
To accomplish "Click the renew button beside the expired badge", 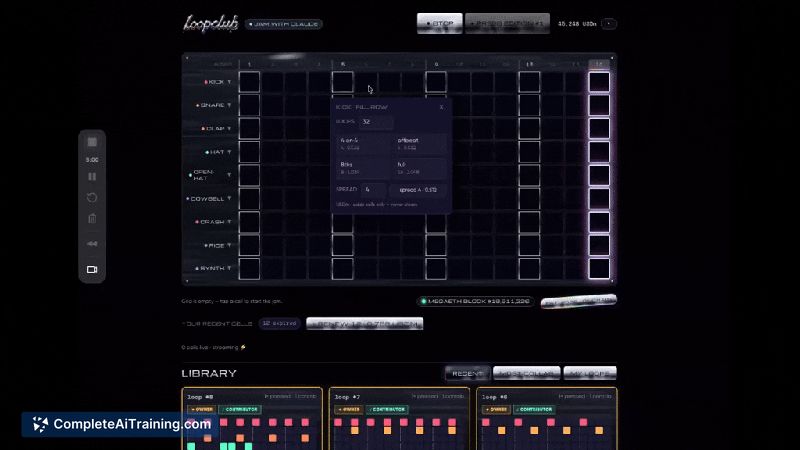I will pos(364,323).
